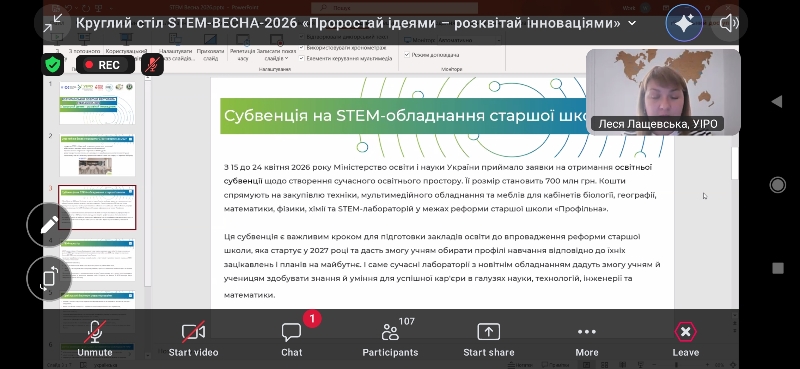This screenshot has width=800, height=369.
Task: Tap the green shield security icon
Action: tap(53, 65)
